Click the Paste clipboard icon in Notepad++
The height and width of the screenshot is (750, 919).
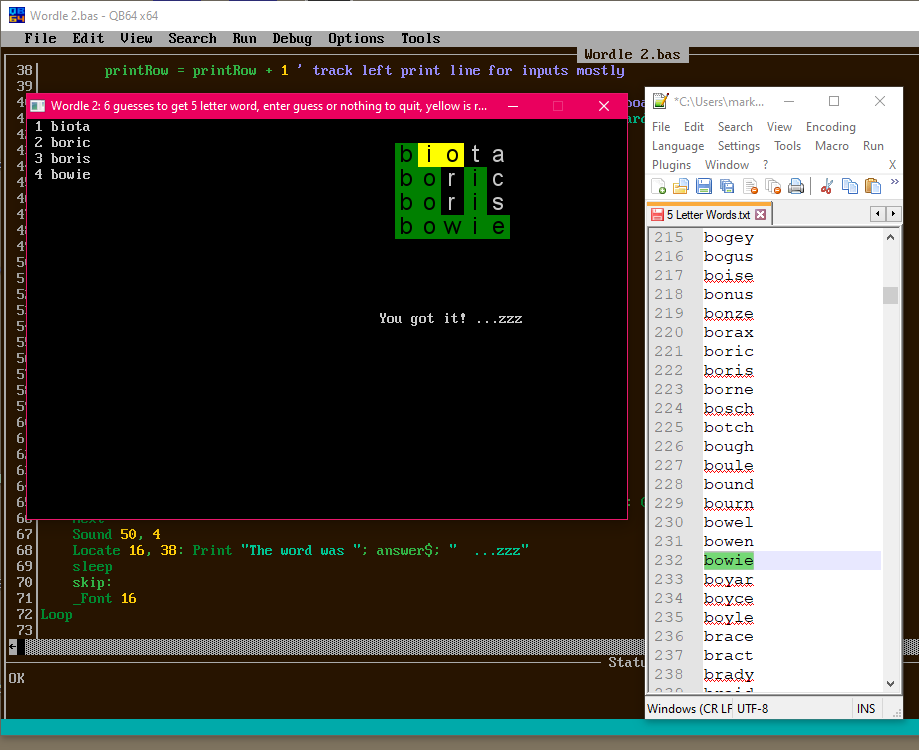click(x=873, y=186)
